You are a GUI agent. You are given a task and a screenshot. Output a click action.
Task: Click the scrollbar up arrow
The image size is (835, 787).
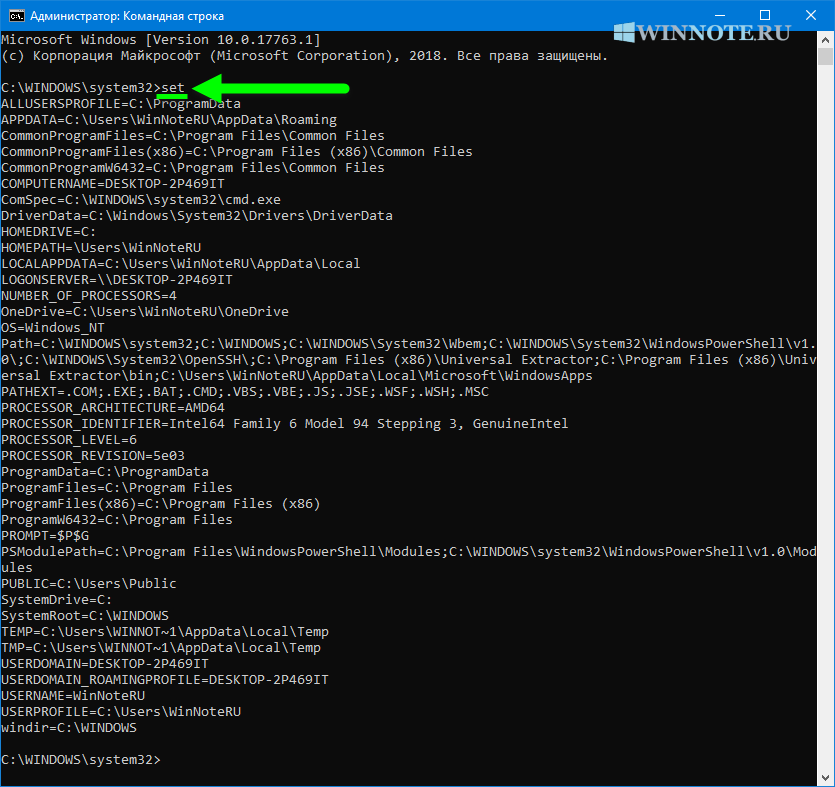[825, 40]
